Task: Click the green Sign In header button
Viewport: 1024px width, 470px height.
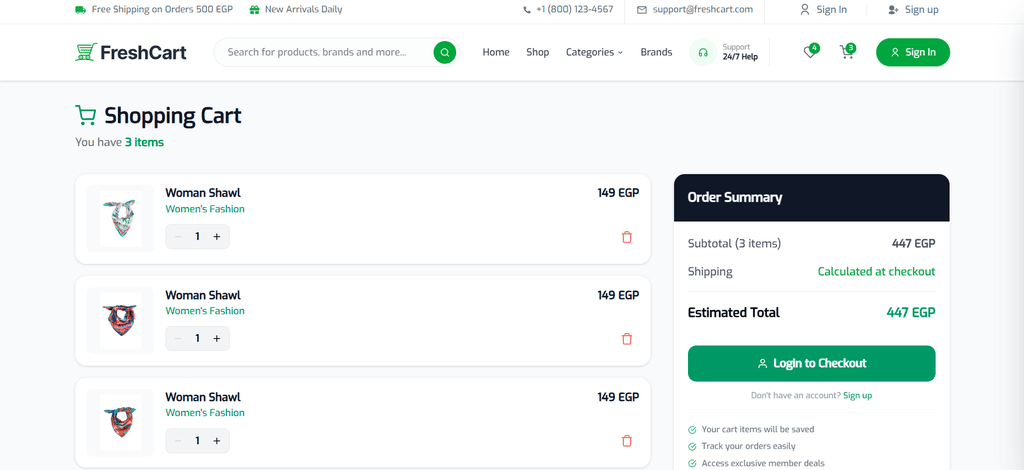Action: (913, 52)
